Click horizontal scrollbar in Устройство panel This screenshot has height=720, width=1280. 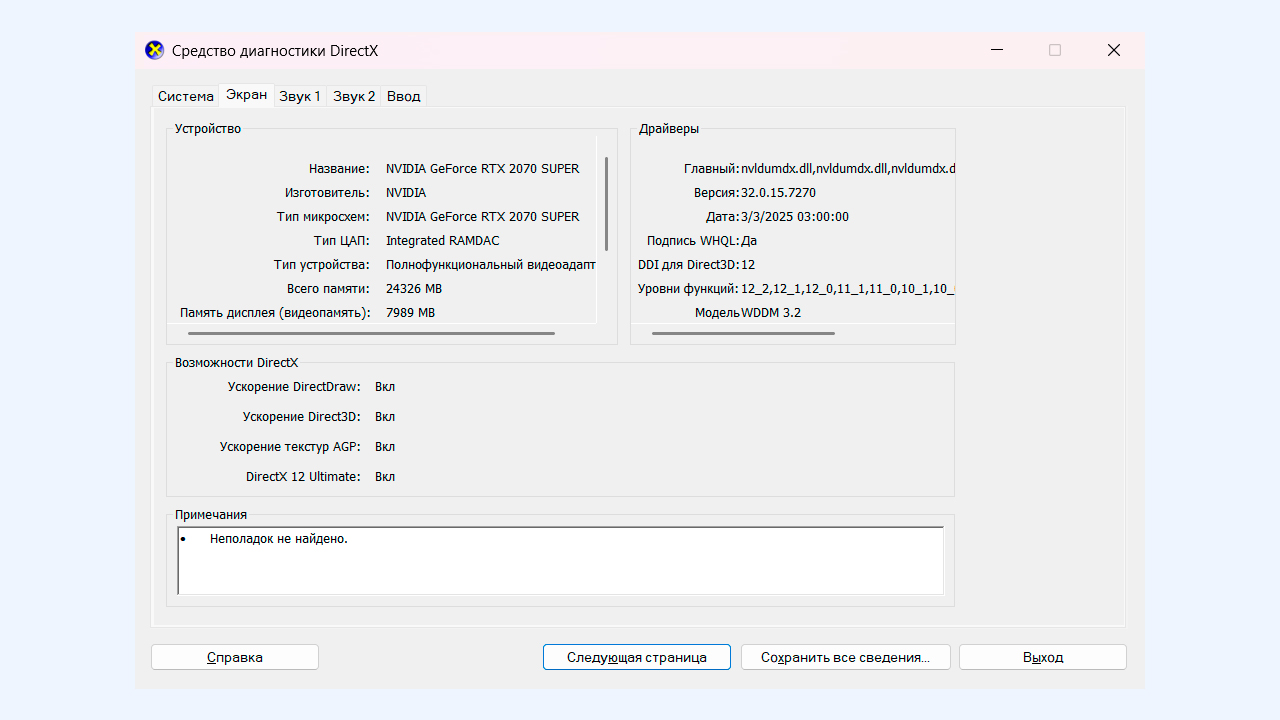tap(371, 333)
